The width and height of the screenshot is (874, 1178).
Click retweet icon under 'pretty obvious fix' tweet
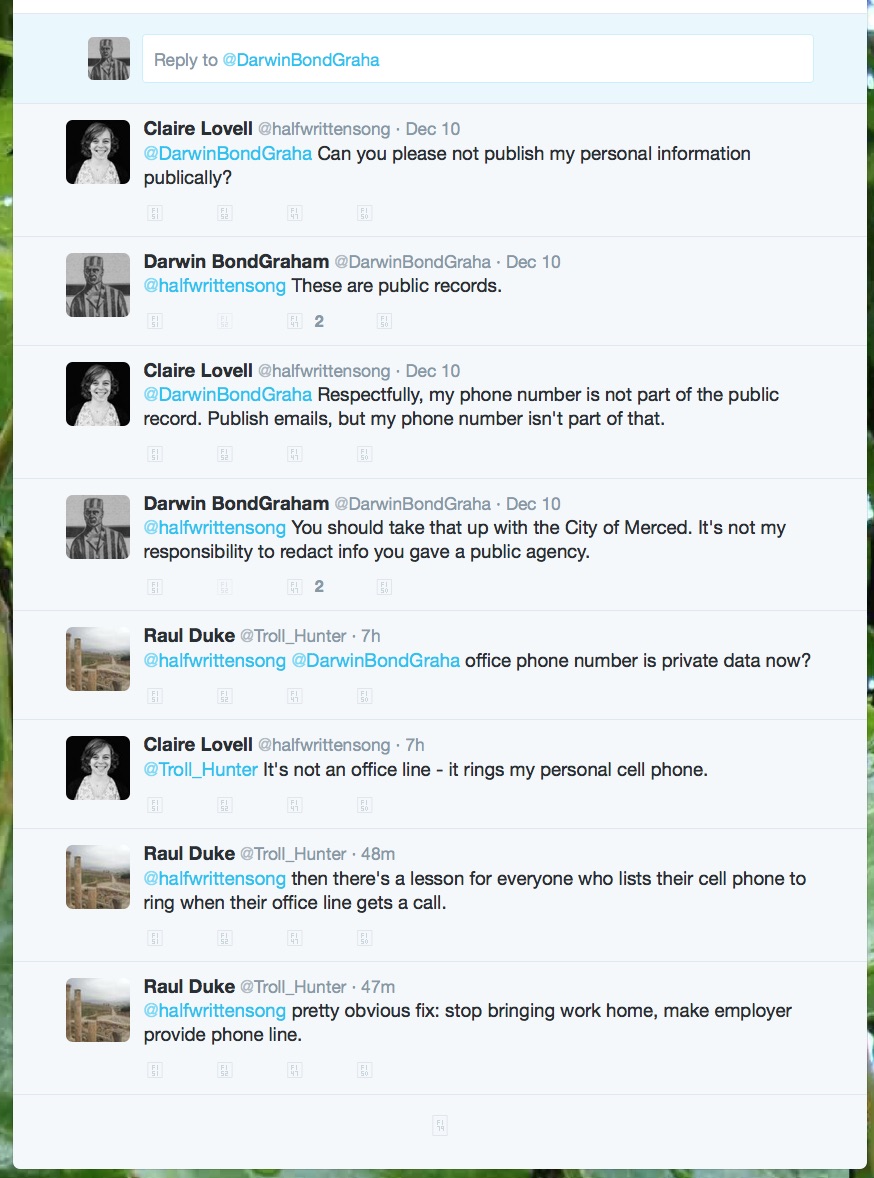tap(225, 1070)
